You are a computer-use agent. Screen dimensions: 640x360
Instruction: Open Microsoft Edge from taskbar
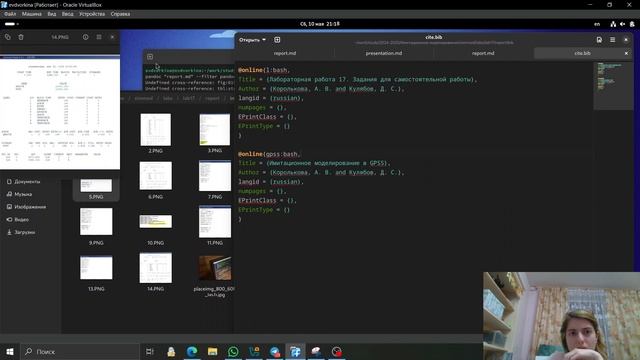pos(192,351)
